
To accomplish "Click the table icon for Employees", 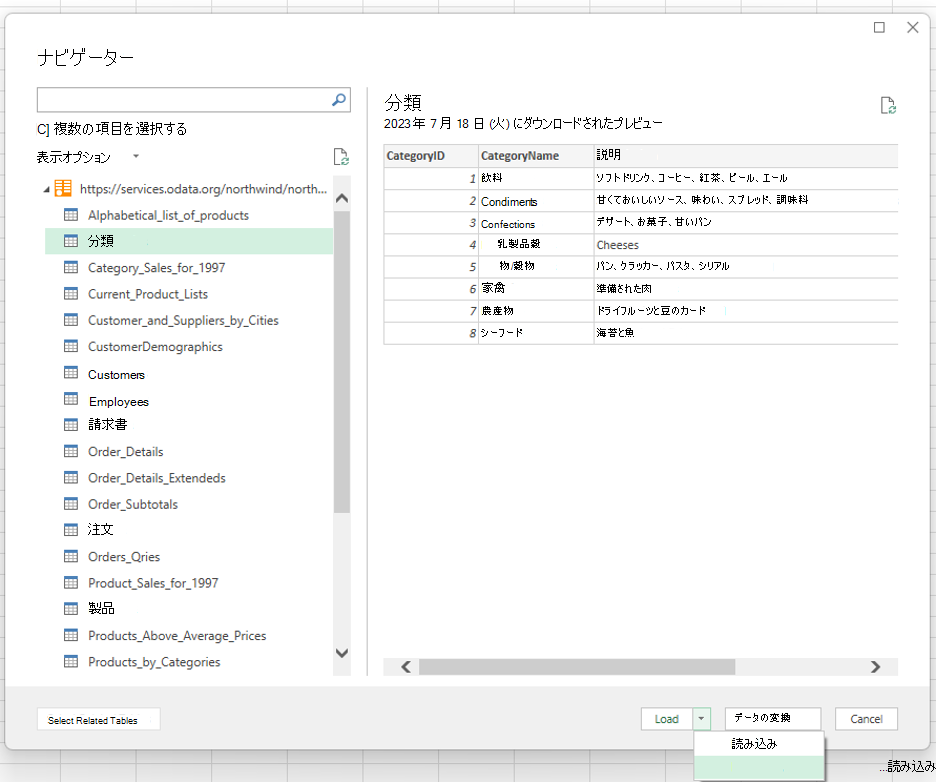I will (71, 399).
